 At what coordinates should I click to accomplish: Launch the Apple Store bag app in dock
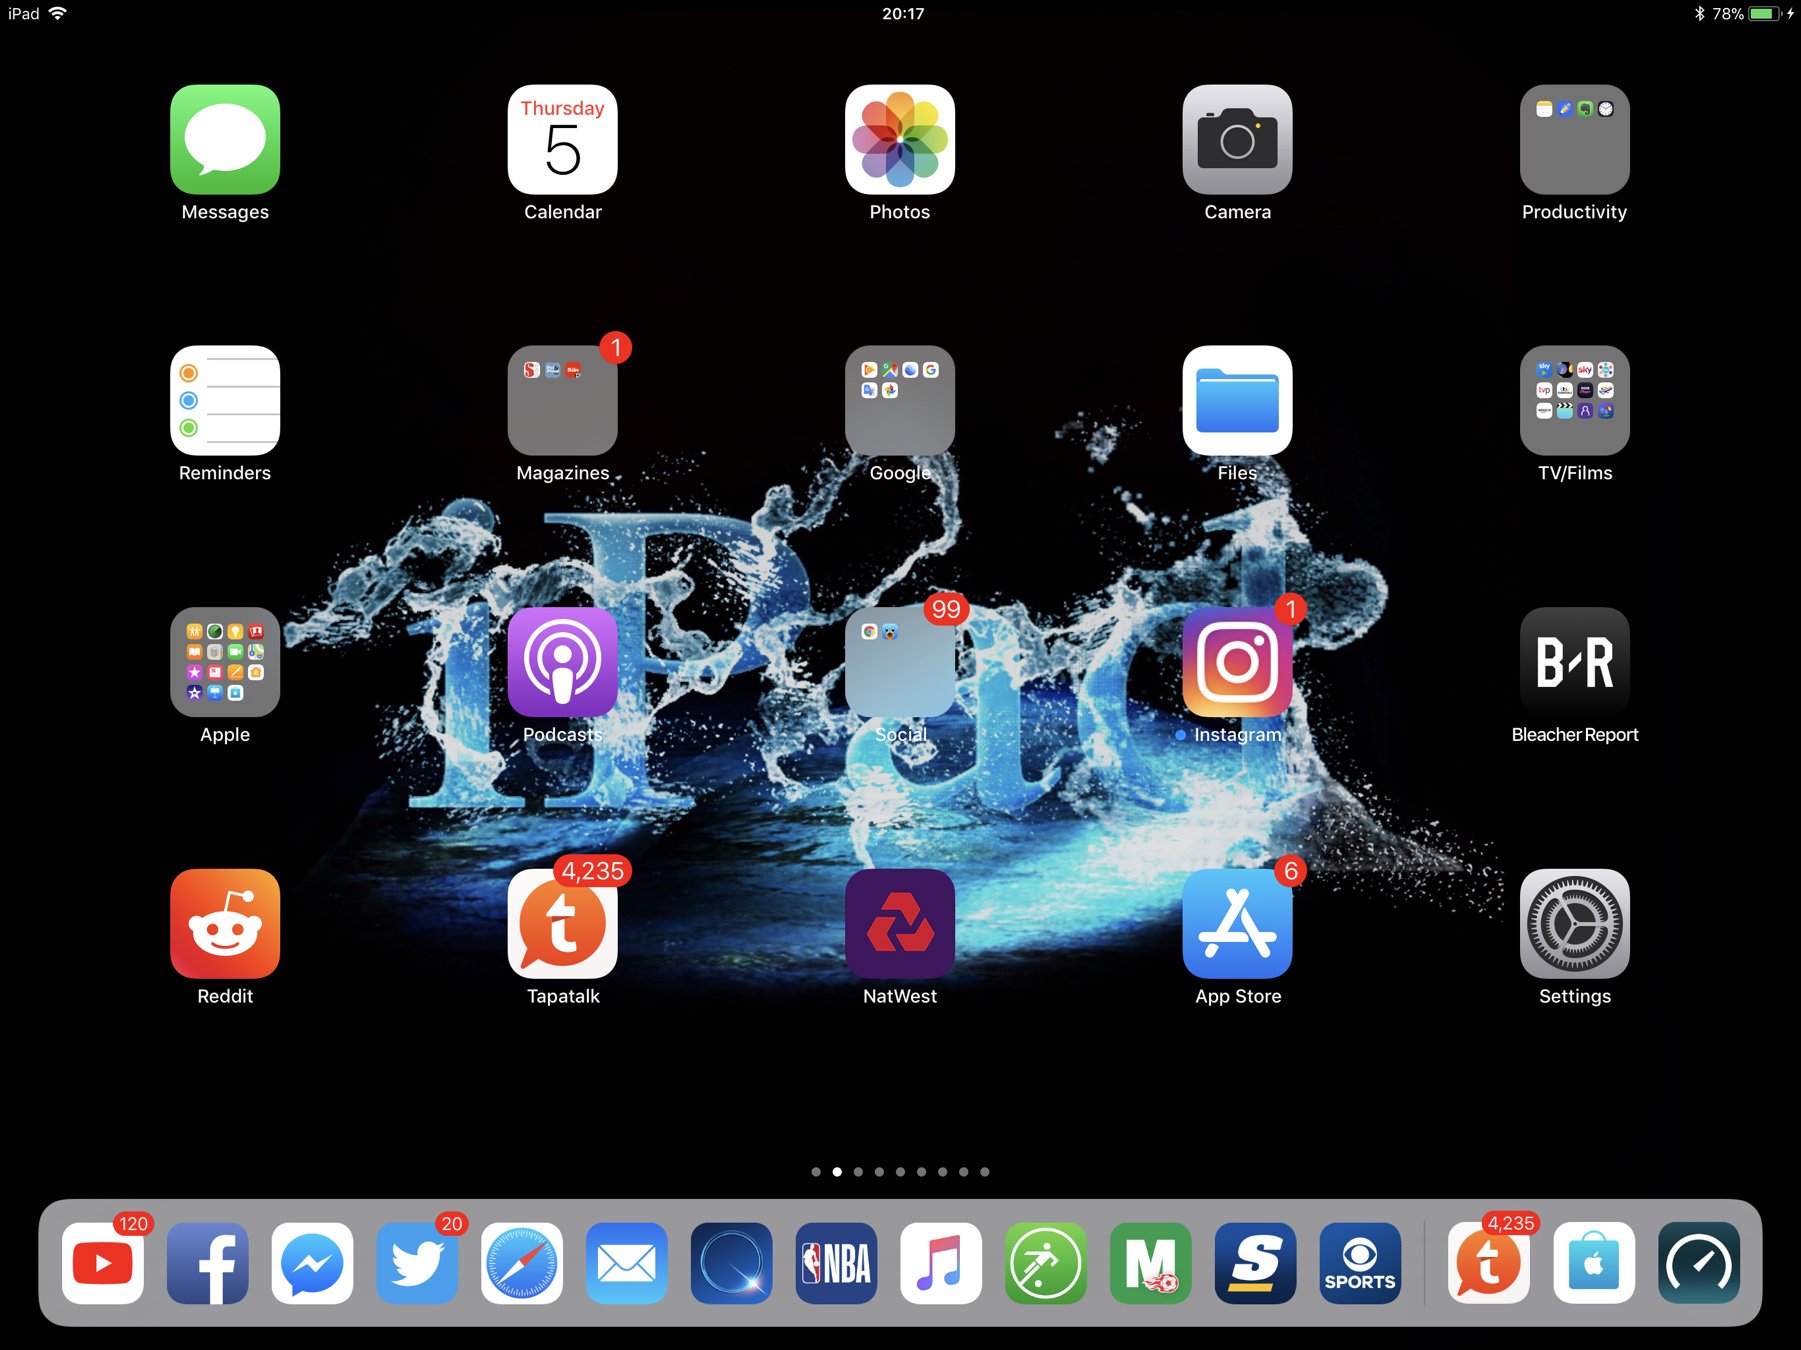pyautogui.click(x=1594, y=1263)
